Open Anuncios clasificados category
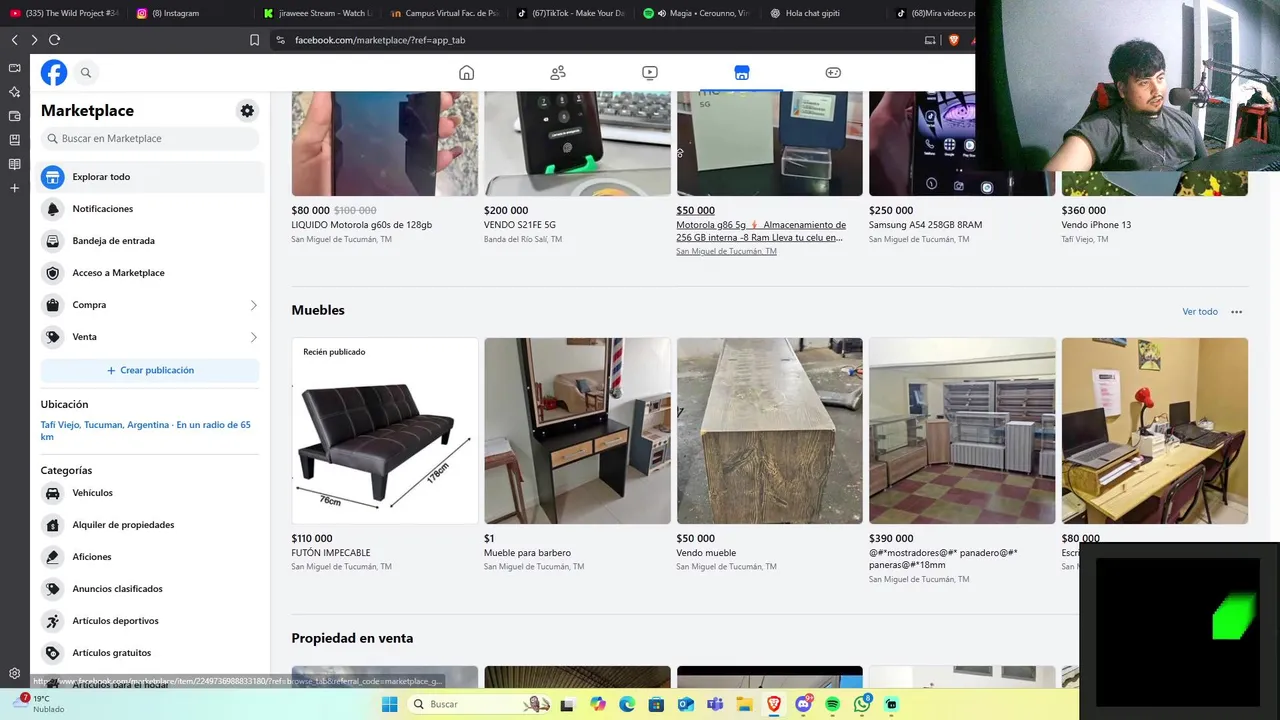The image size is (1280, 720). 150,589
